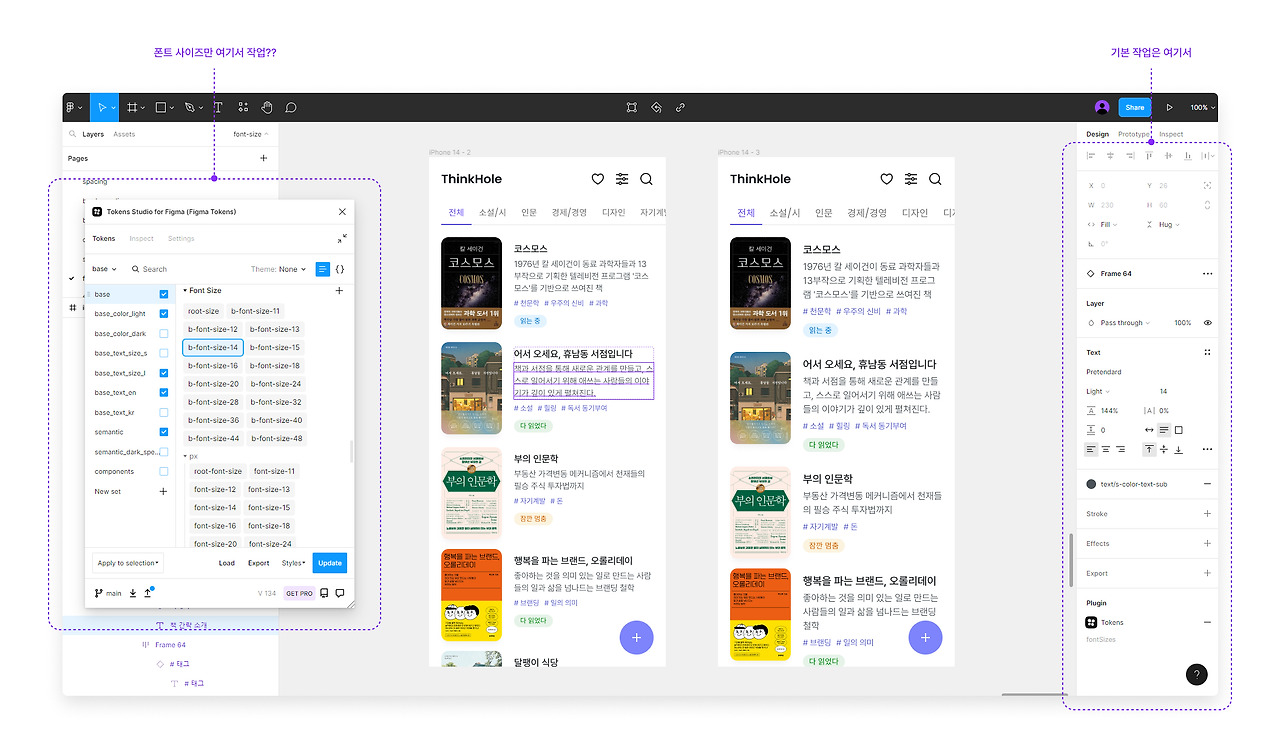Viewport: 1280px width, 751px height.
Task: Select the Tokens tab in plugin
Action: (x=104, y=239)
